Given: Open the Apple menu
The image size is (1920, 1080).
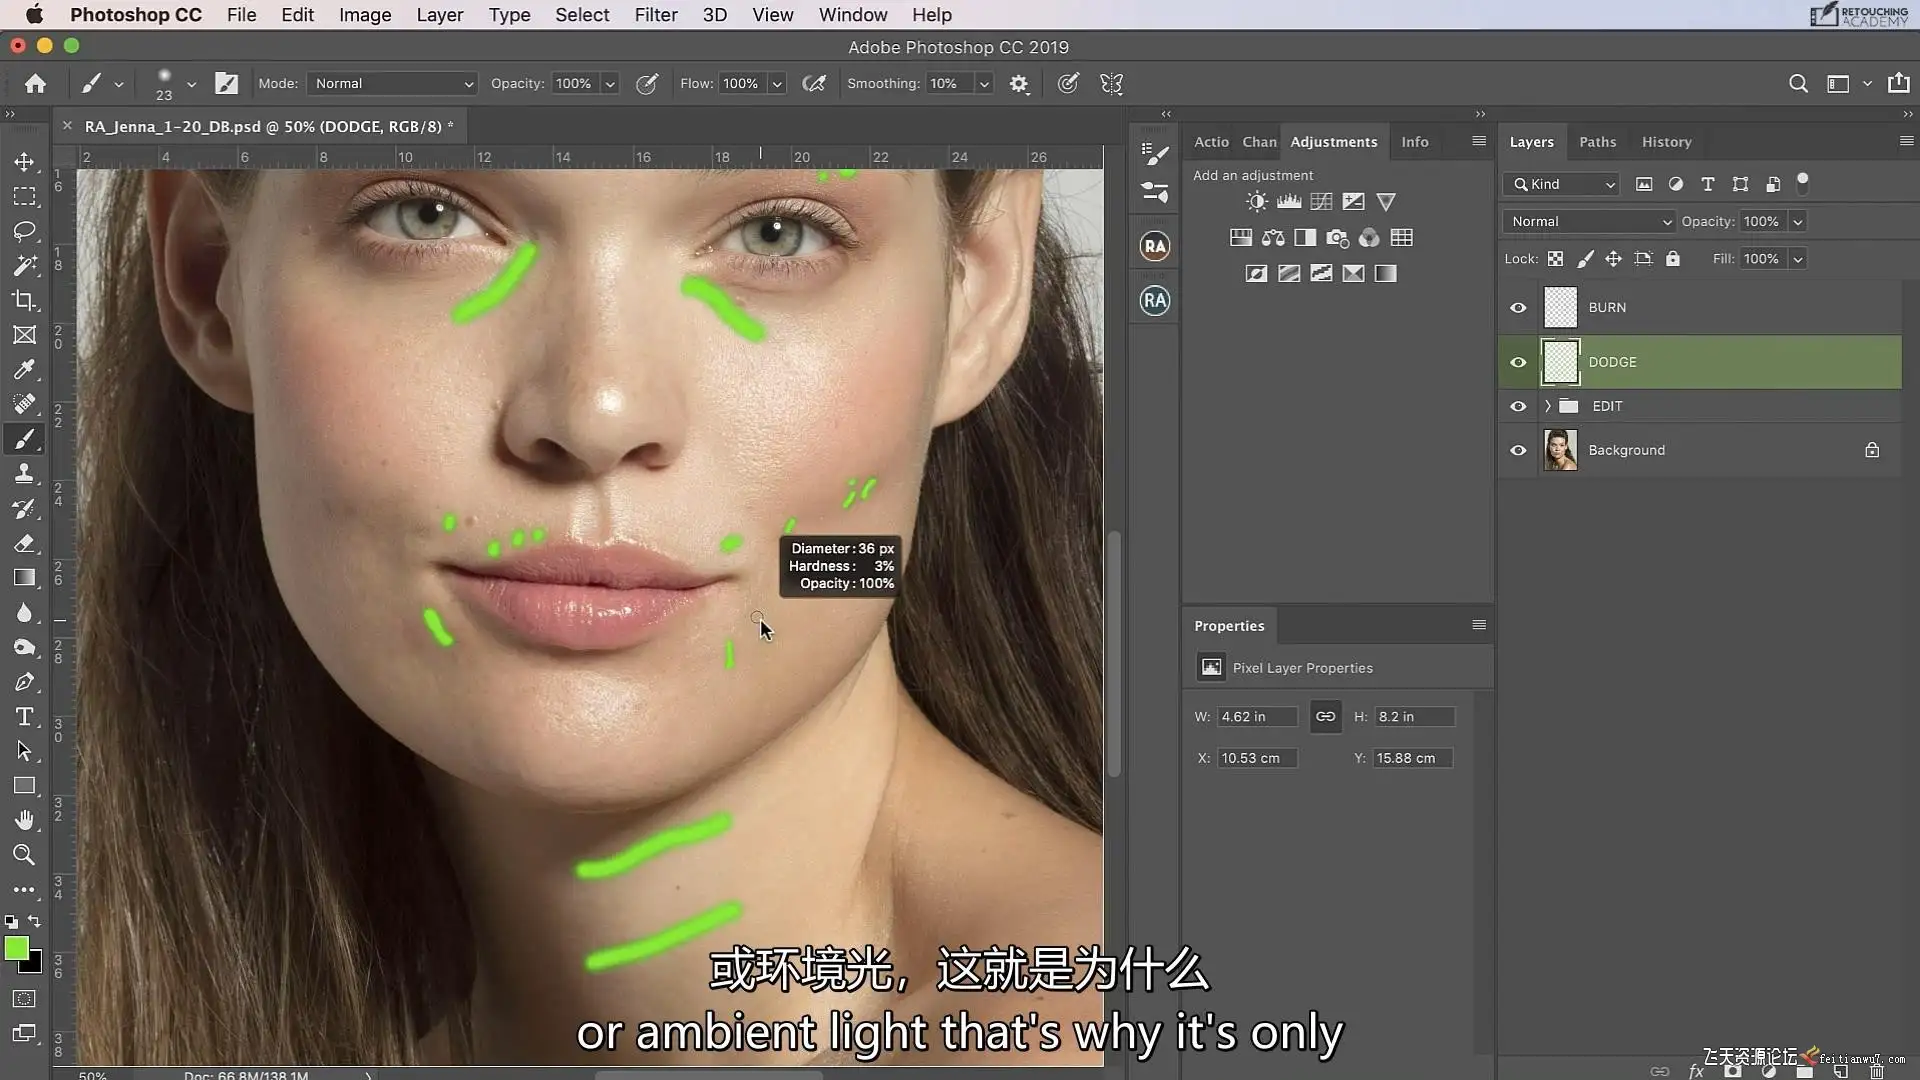Looking at the screenshot, I should pos(34,15).
